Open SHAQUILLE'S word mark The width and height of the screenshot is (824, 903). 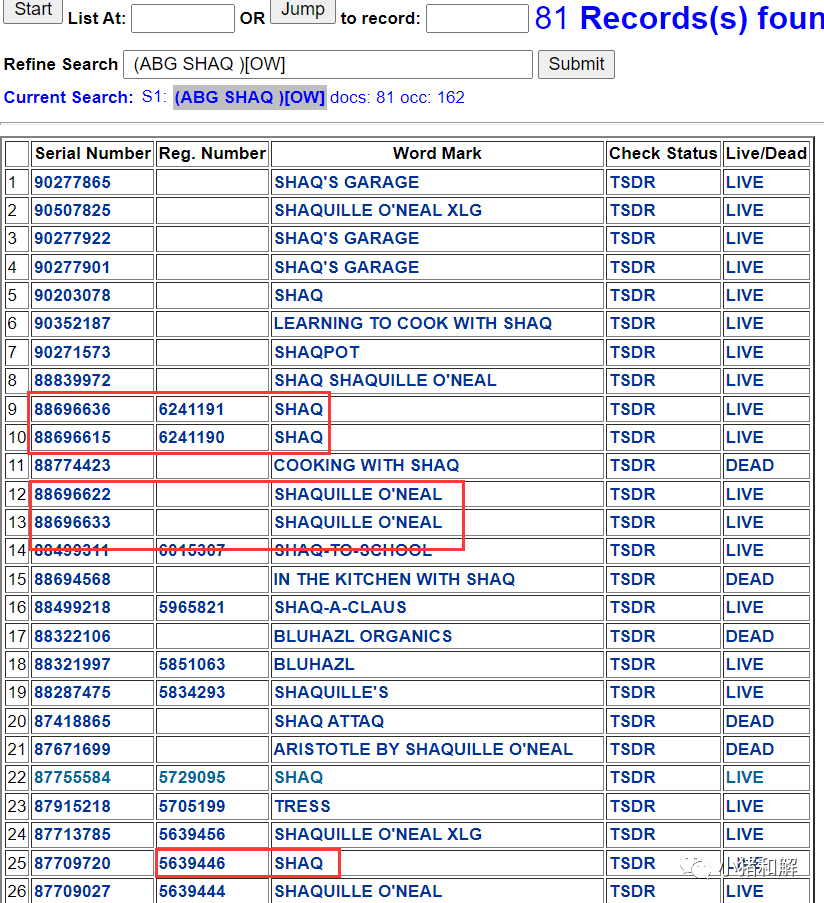[x=331, y=693]
